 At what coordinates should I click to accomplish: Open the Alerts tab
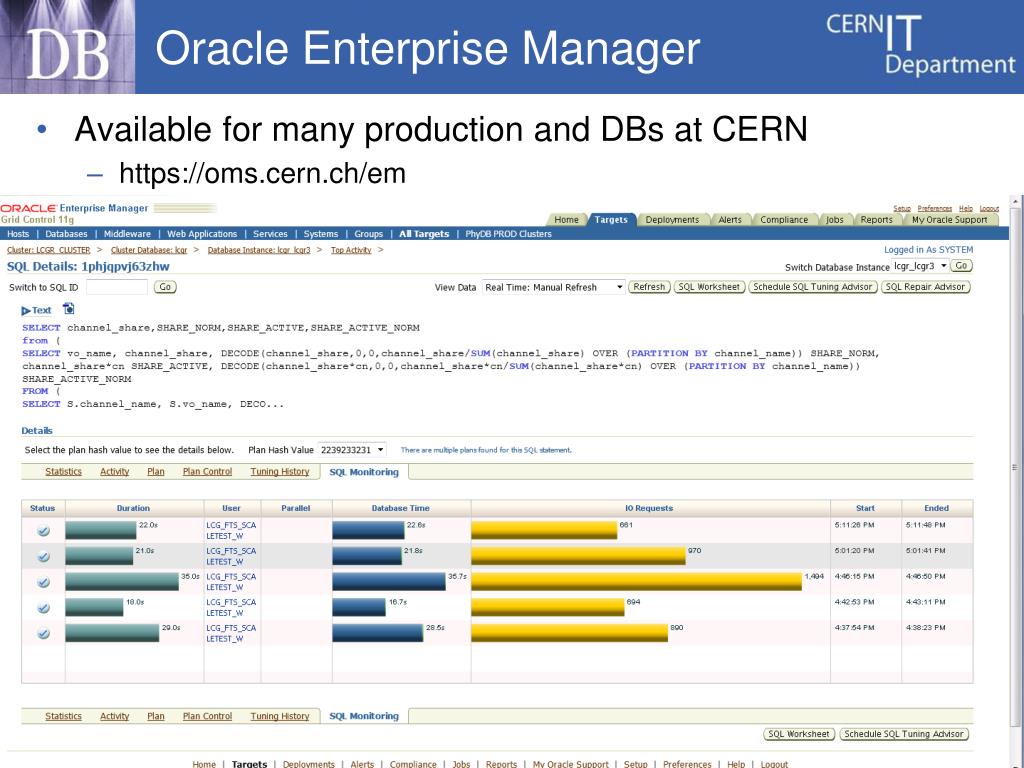(730, 219)
